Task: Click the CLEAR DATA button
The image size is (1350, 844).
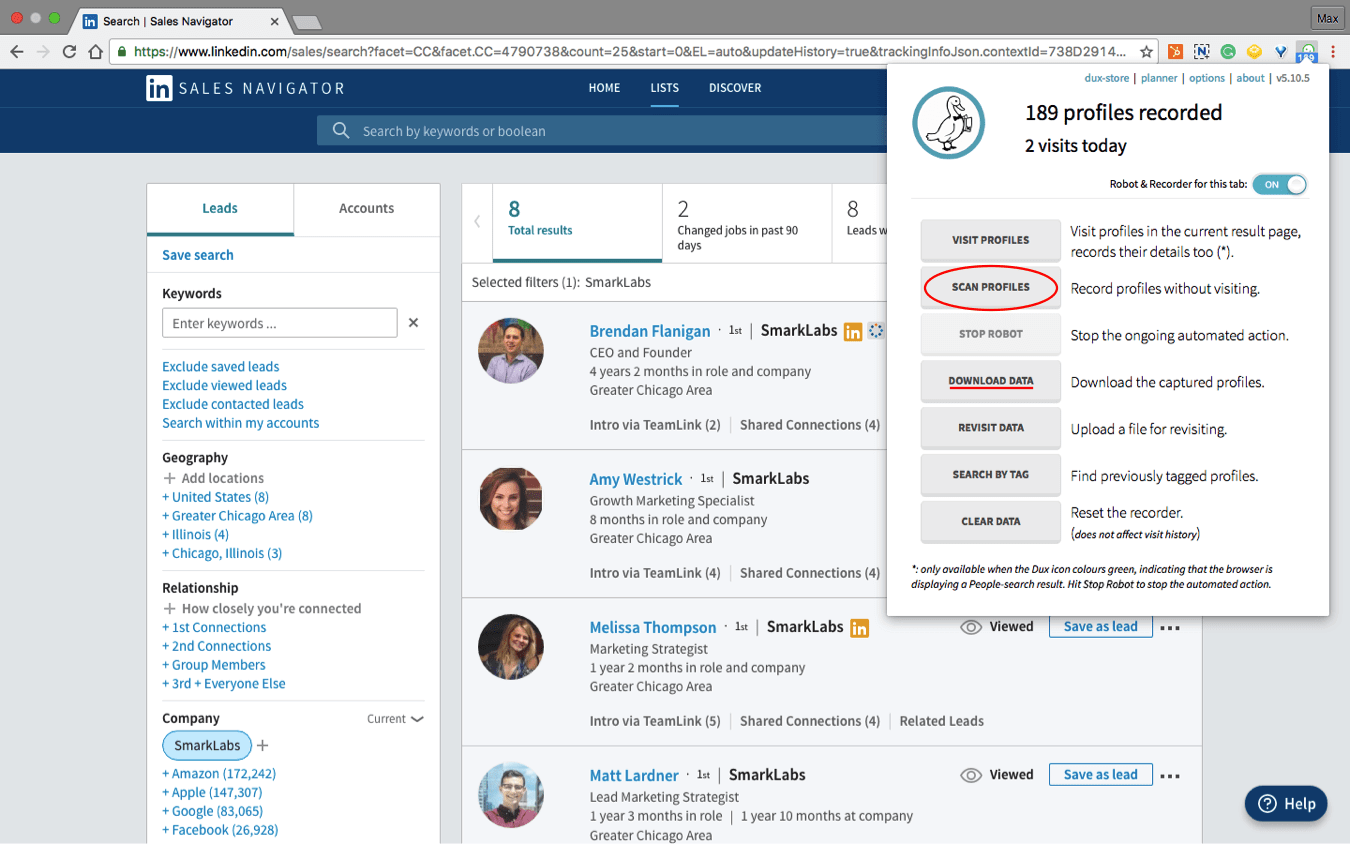Action: coord(991,522)
